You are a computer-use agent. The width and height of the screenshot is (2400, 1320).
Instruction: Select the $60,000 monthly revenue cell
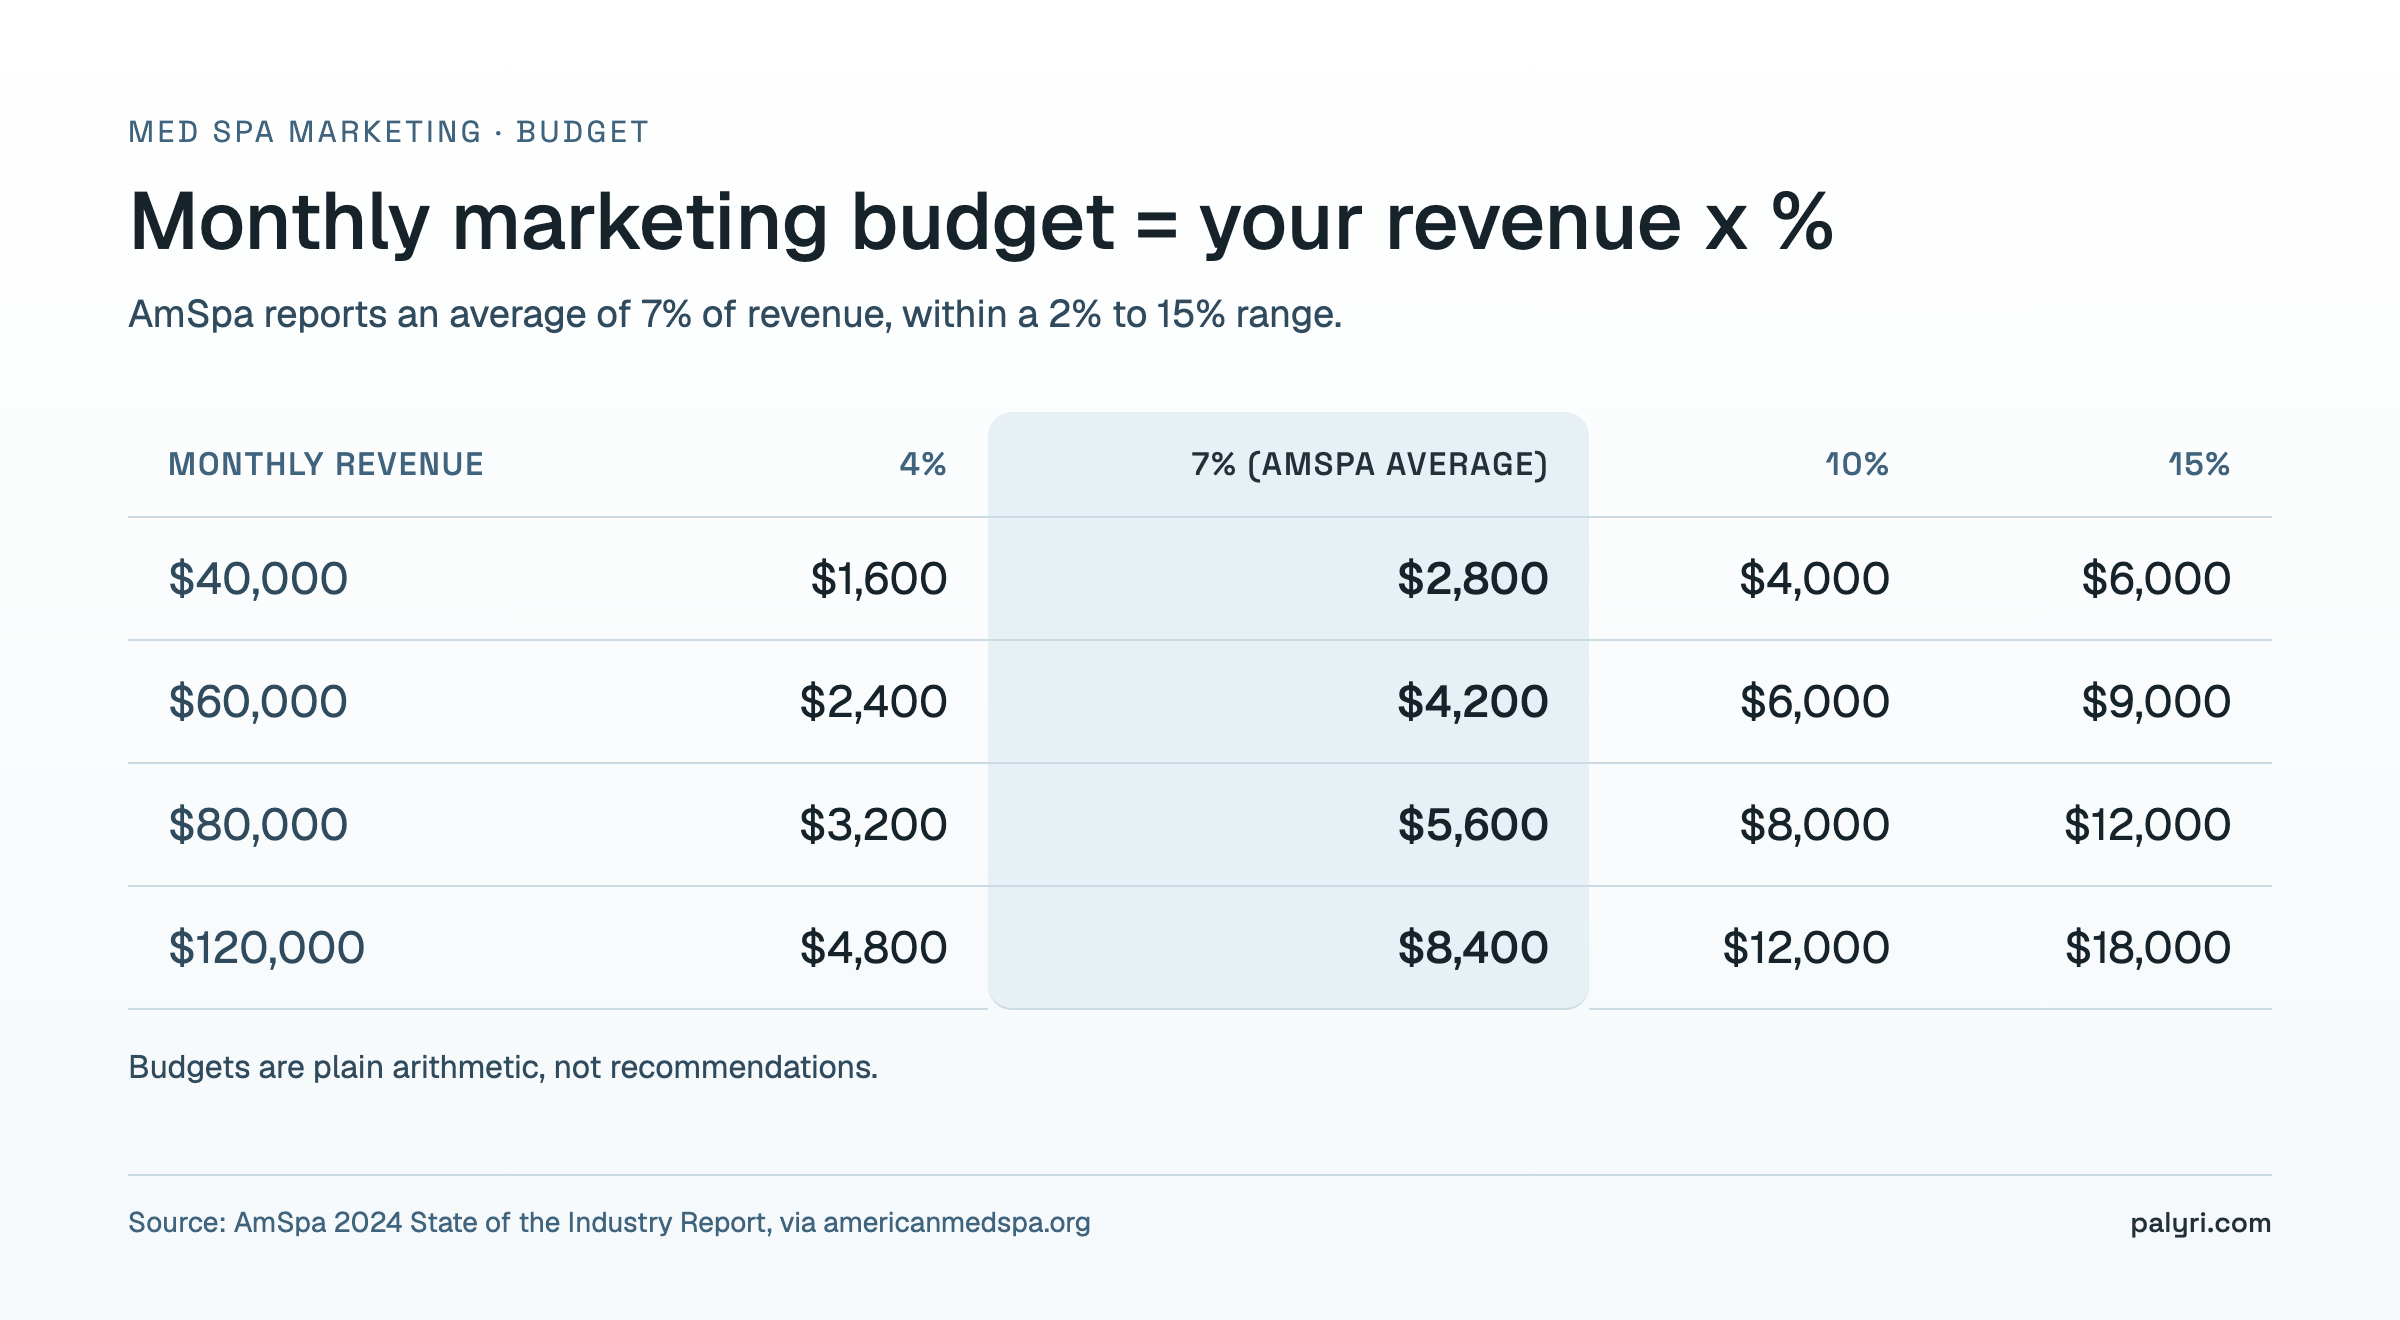[x=258, y=702]
